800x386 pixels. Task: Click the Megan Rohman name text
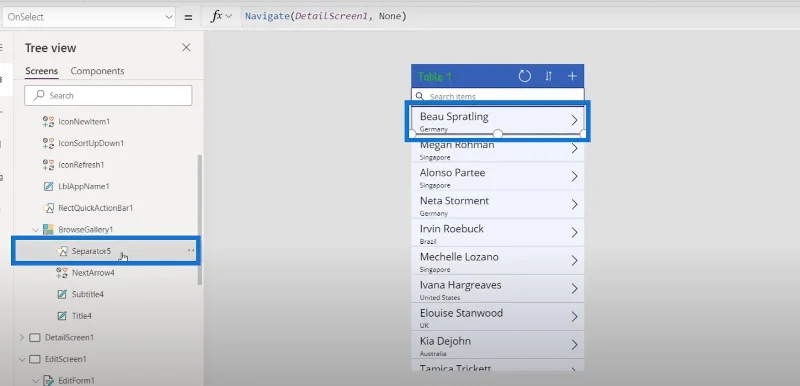tap(457, 145)
